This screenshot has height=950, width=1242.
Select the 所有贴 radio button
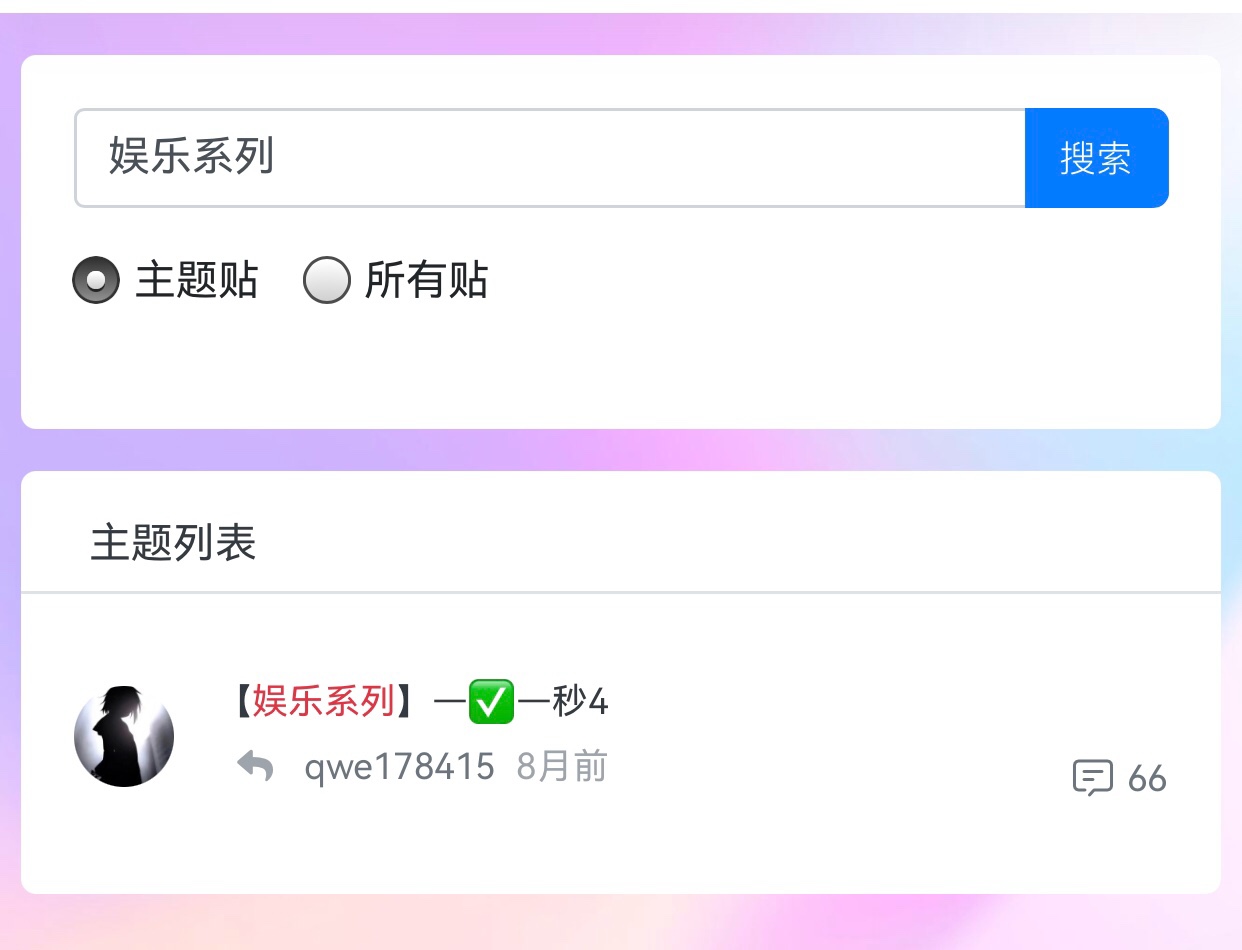[326, 280]
